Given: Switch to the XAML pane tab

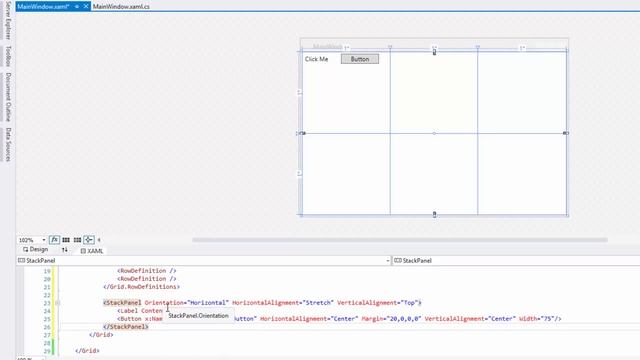Looking at the screenshot, I should point(92,251).
